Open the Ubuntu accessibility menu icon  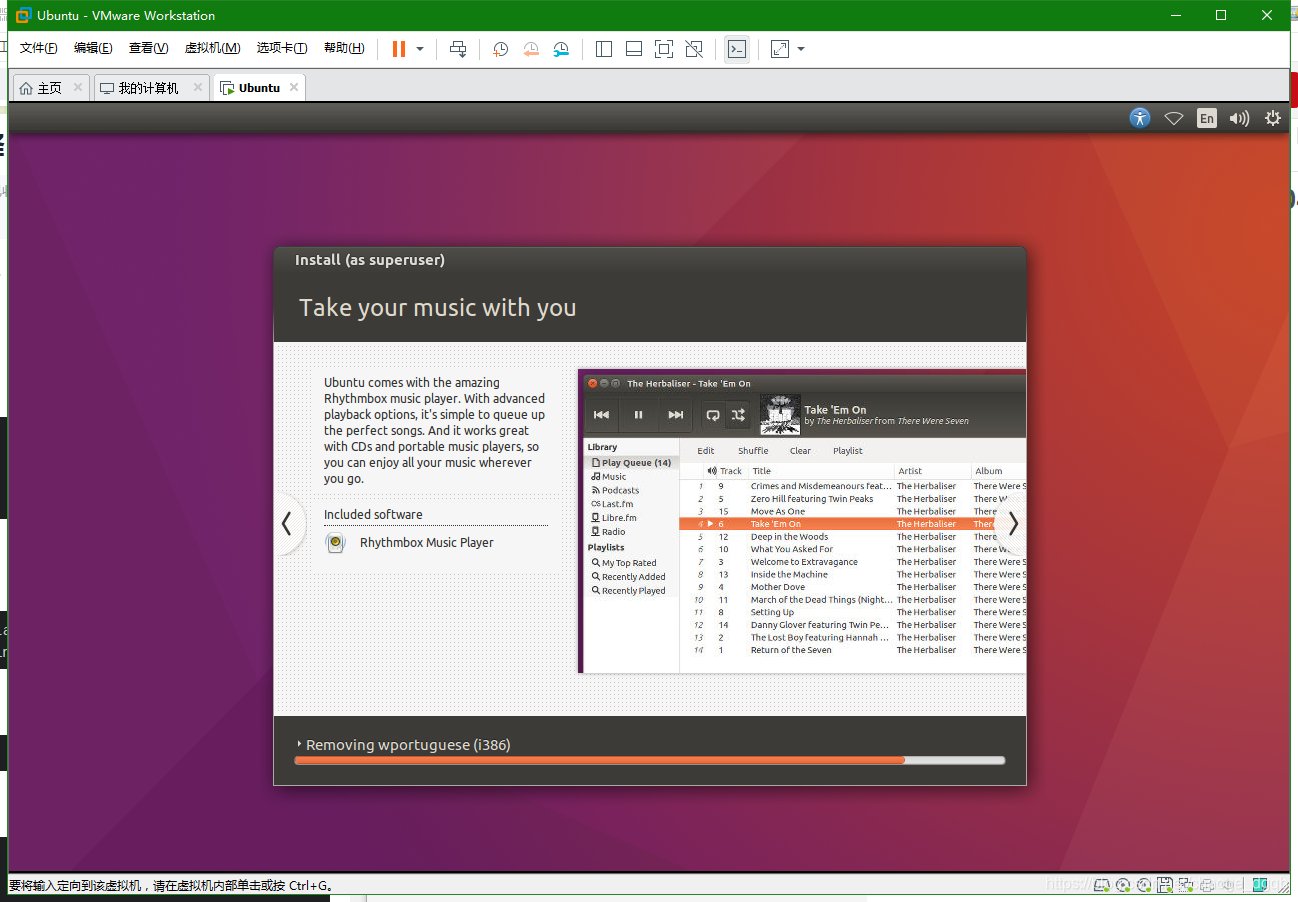1140,118
